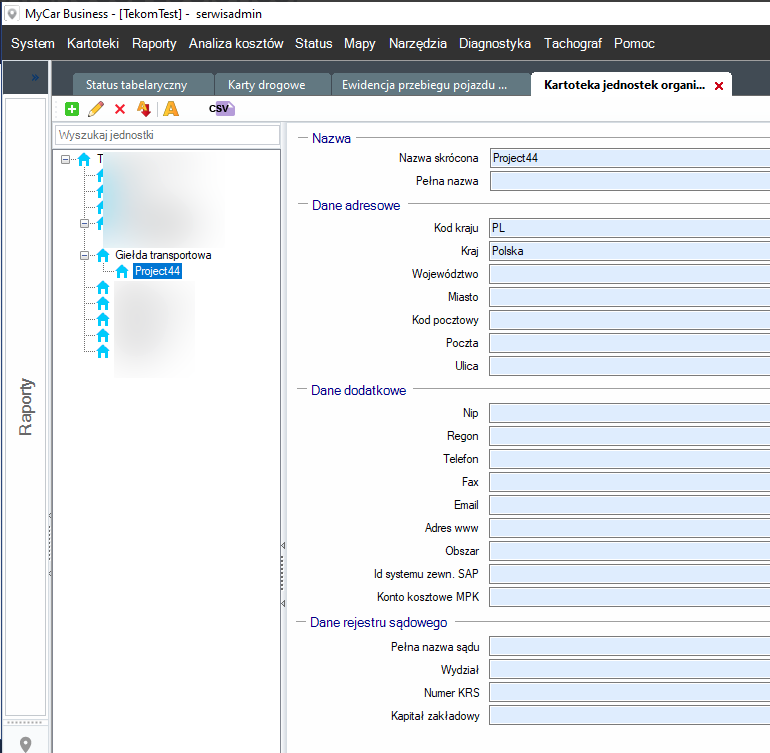Click the Id systemu zewn. SAP field
This screenshot has height=753, width=770.
coord(630,574)
